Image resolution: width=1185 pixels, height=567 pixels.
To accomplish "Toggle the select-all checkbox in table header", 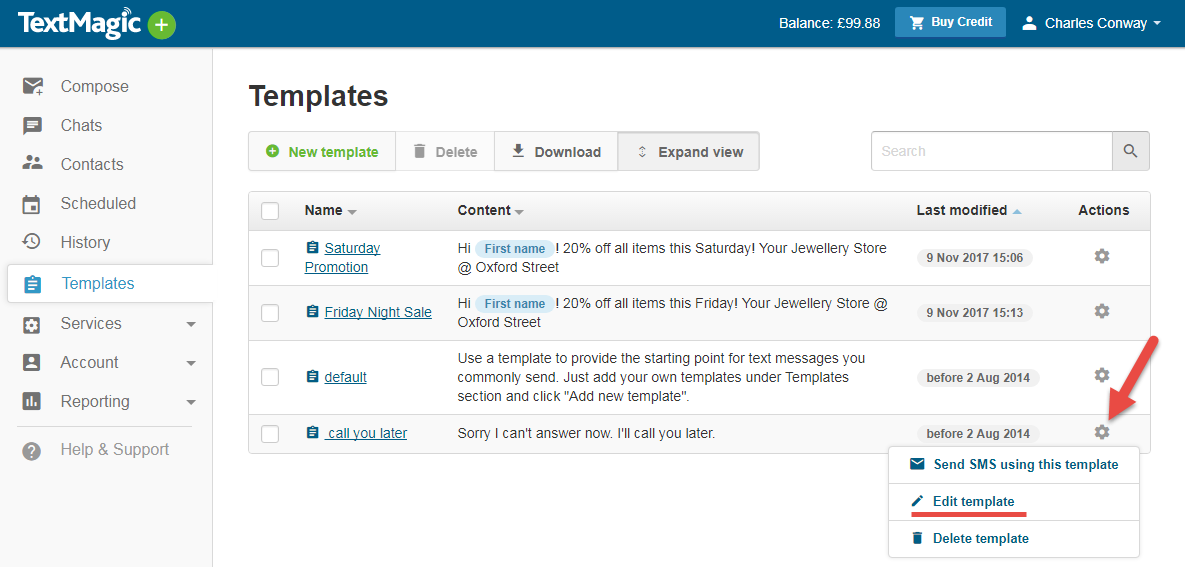I will point(270,211).
